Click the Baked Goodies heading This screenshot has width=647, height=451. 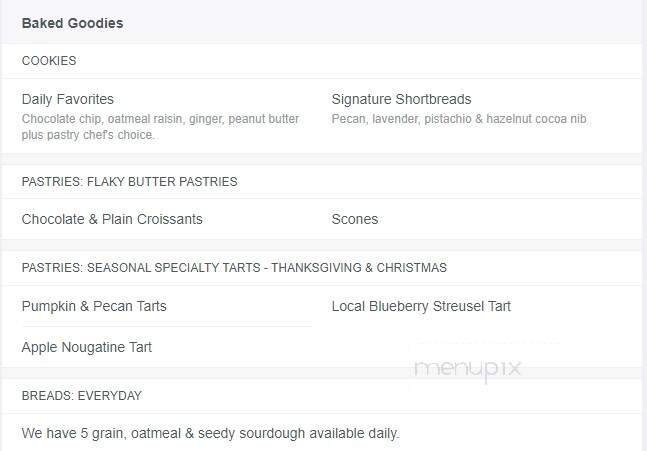(x=72, y=23)
